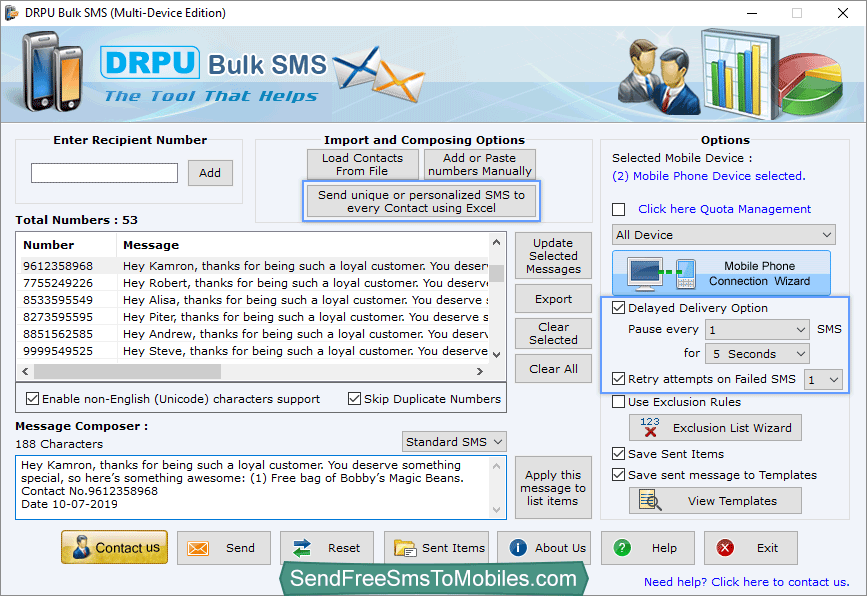Image resolution: width=867 pixels, height=596 pixels.
Task: Click the computer-to-phone connection icon
Action: tap(661, 273)
